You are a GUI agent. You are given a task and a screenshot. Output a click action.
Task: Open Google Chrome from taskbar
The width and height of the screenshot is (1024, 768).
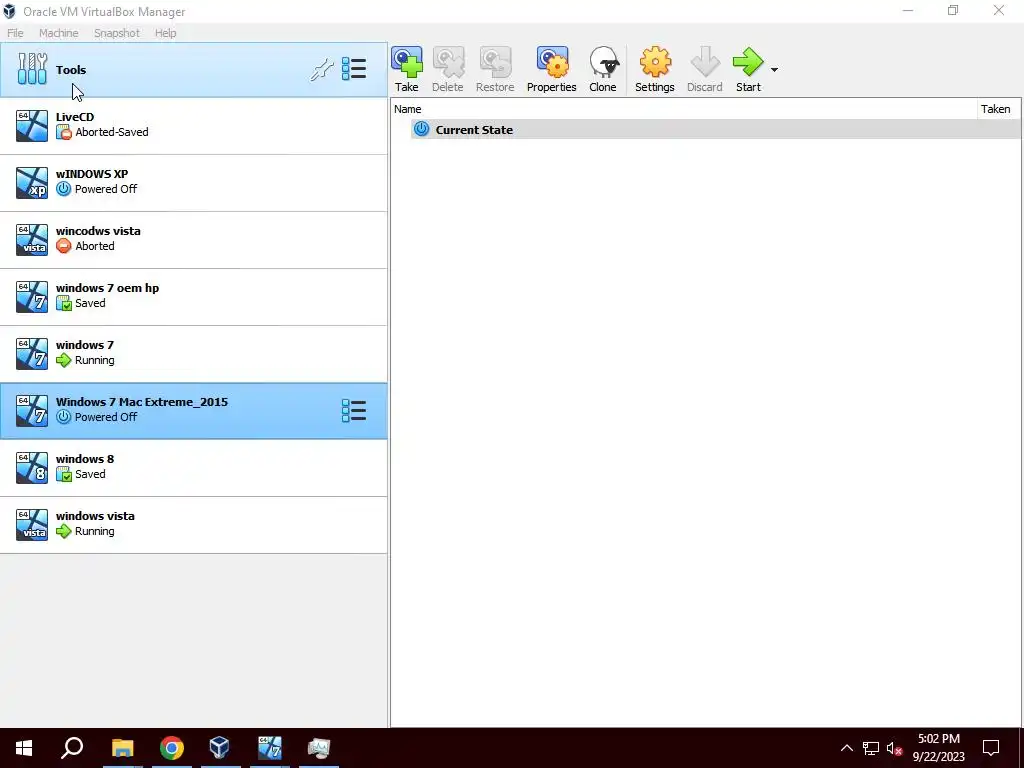(172, 748)
